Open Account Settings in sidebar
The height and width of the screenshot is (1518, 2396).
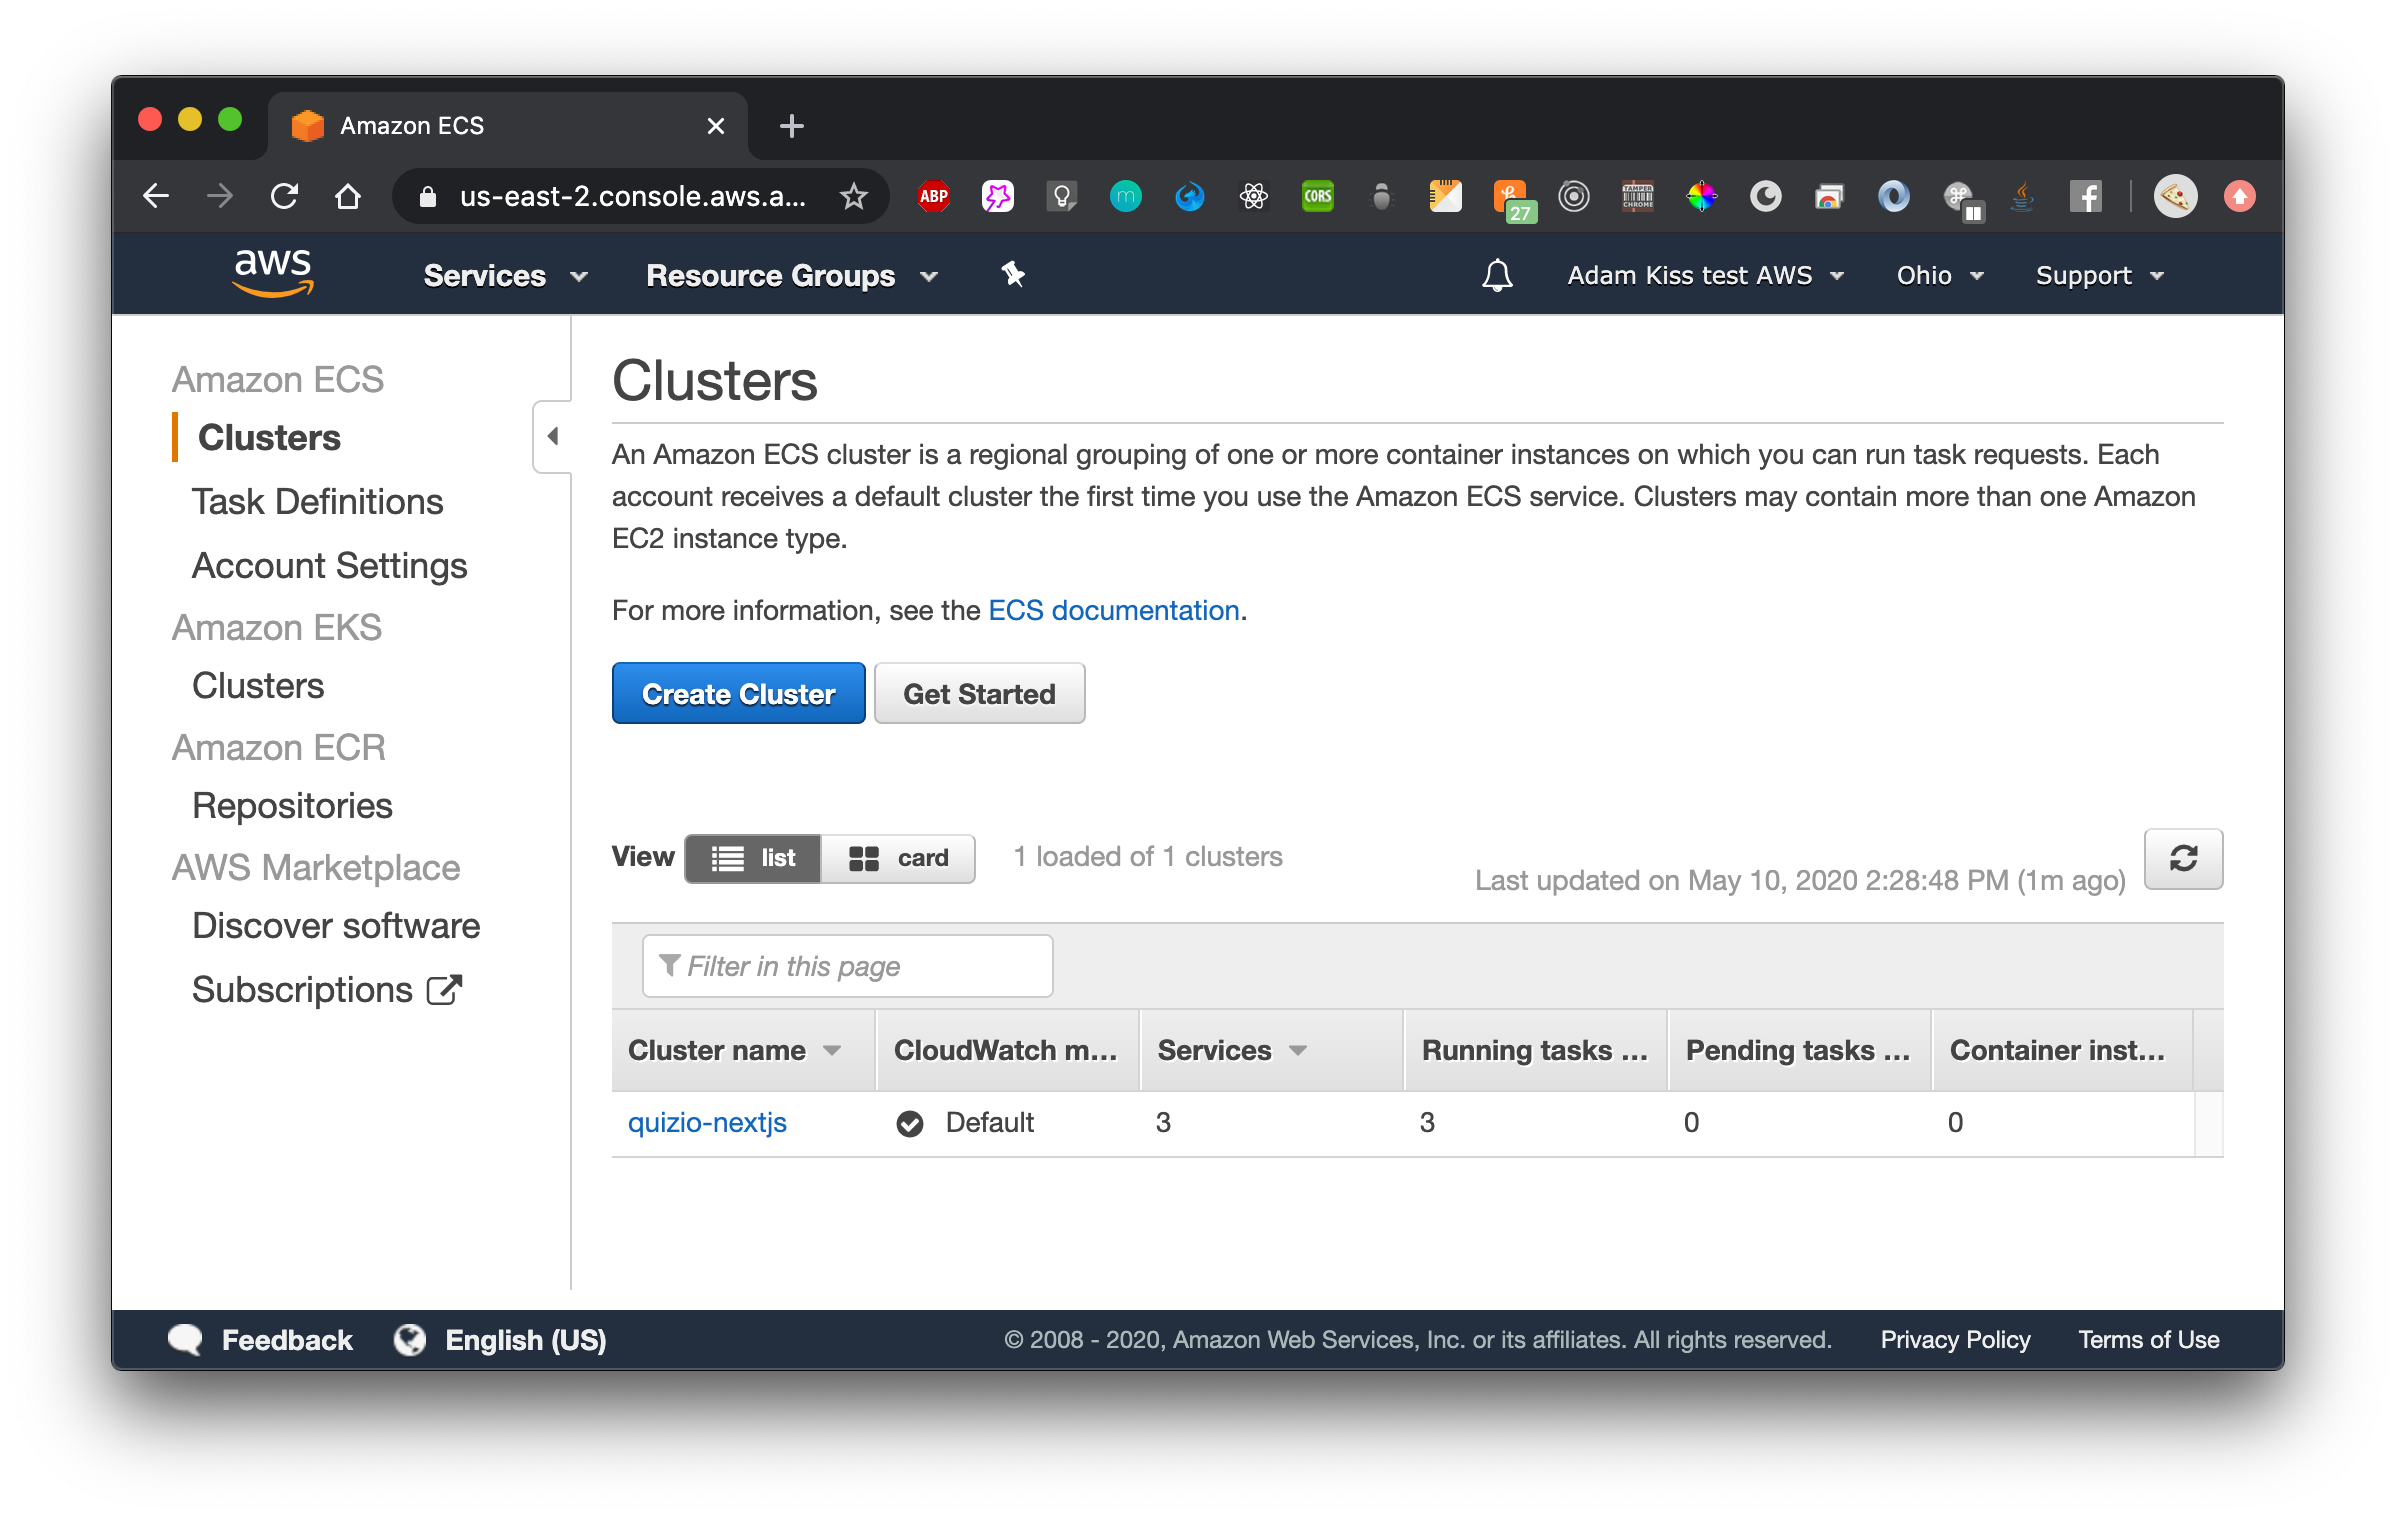click(x=329, y=566)
